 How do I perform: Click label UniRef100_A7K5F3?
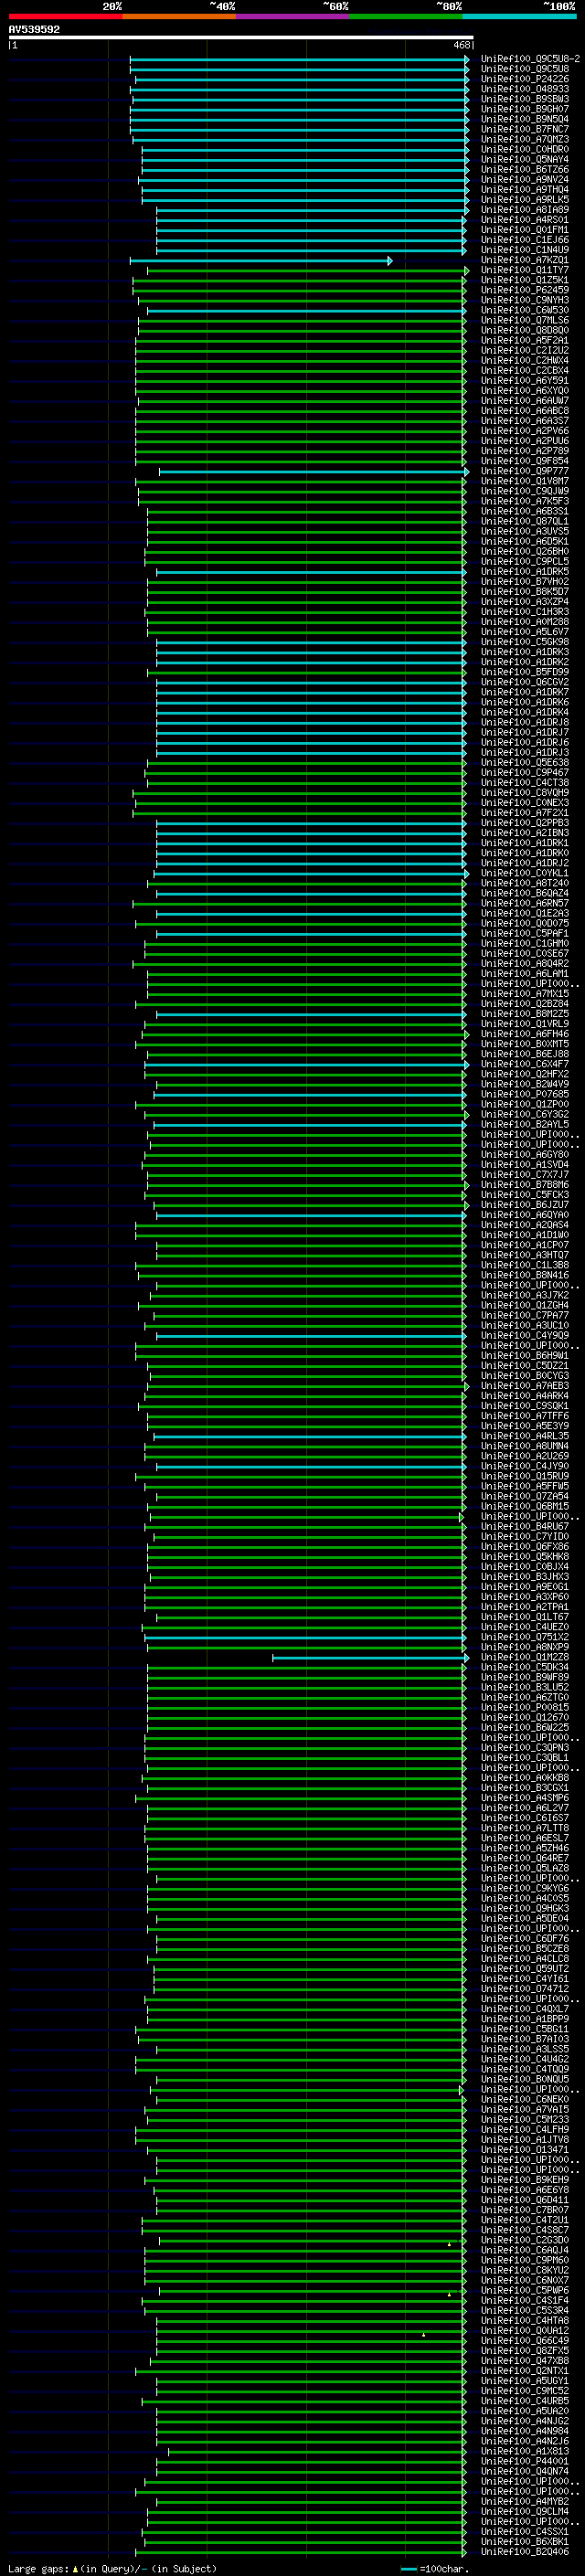(525, 501)
